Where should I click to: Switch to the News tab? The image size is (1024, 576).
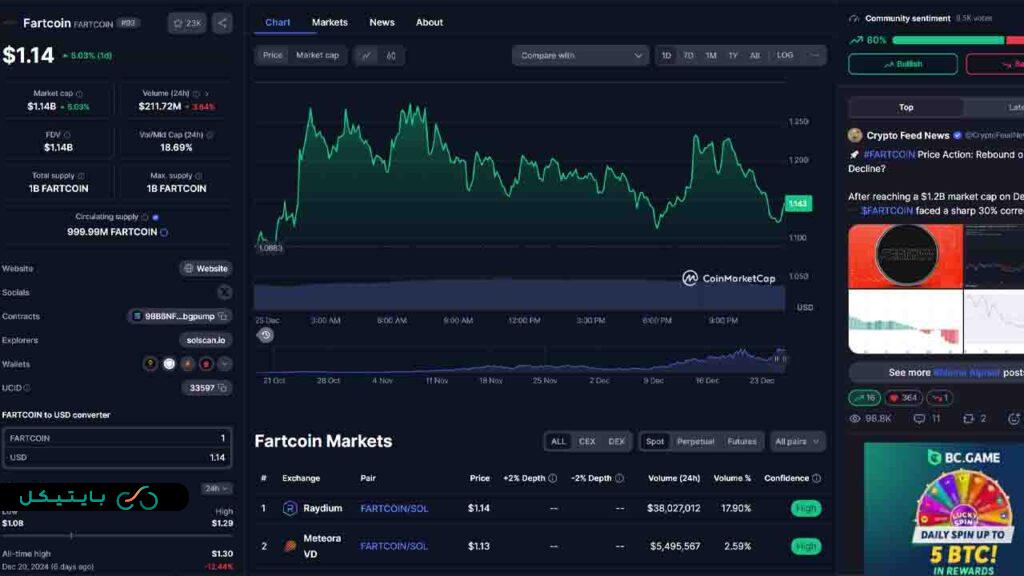[382, 22]
